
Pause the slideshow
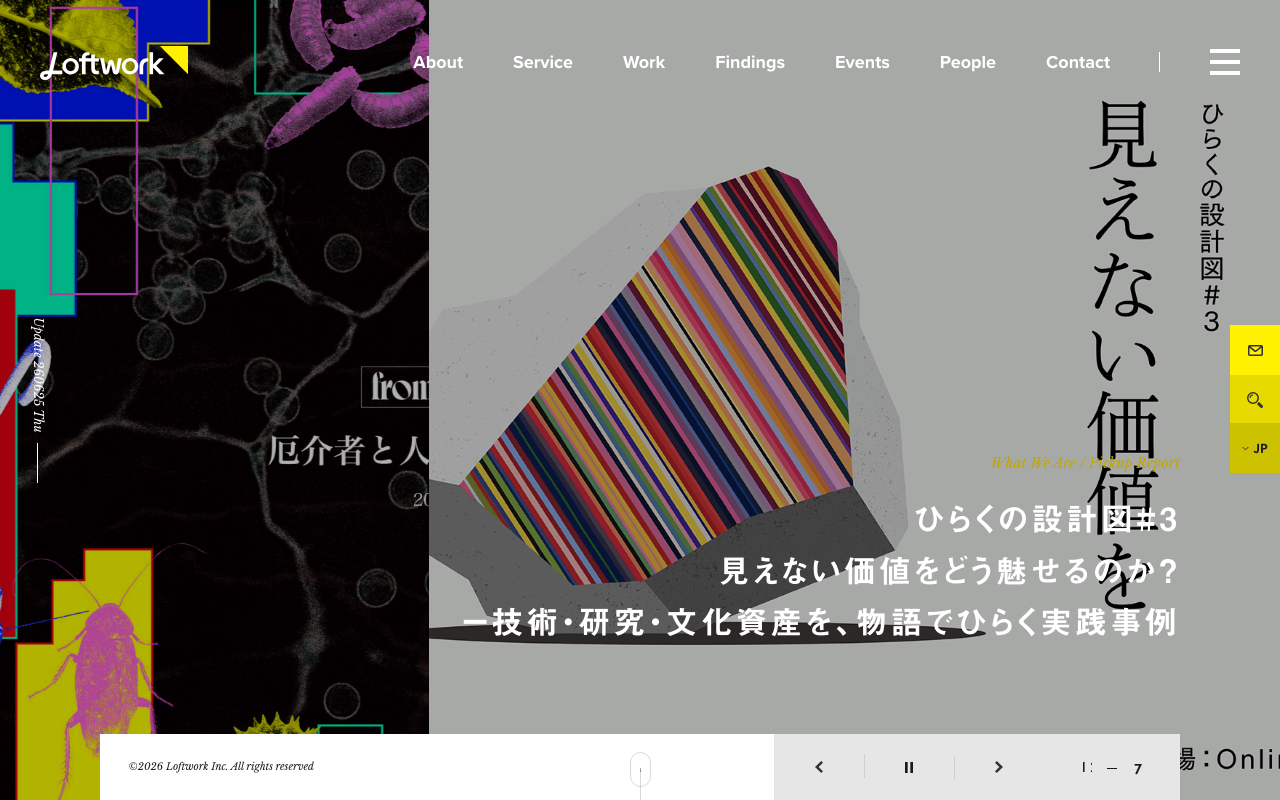pos(909,767)
